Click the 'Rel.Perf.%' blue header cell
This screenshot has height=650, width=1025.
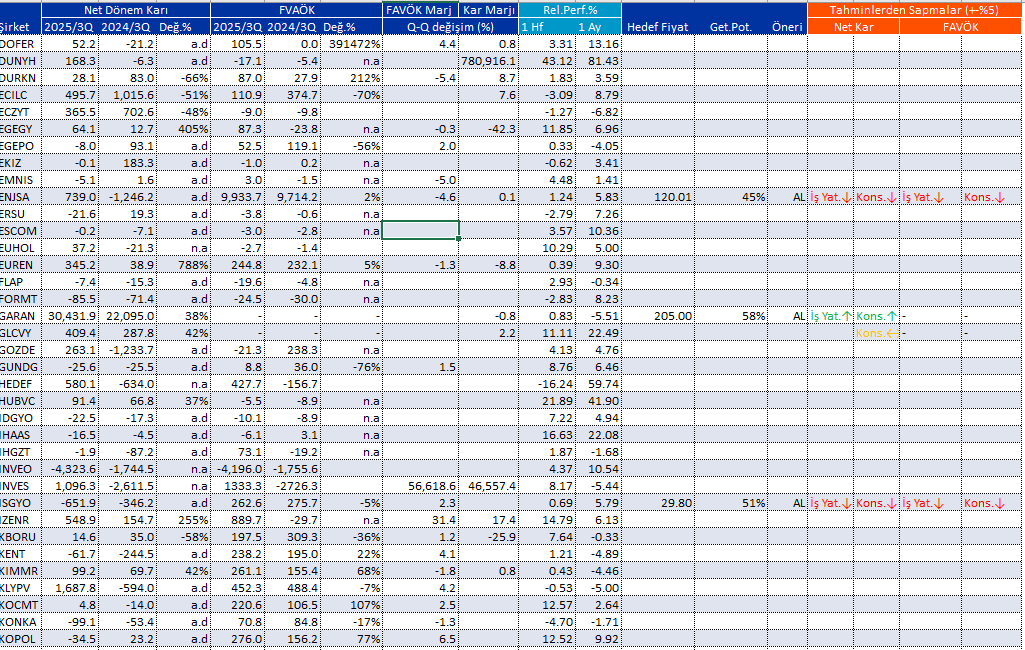click(x=570, y=9)
